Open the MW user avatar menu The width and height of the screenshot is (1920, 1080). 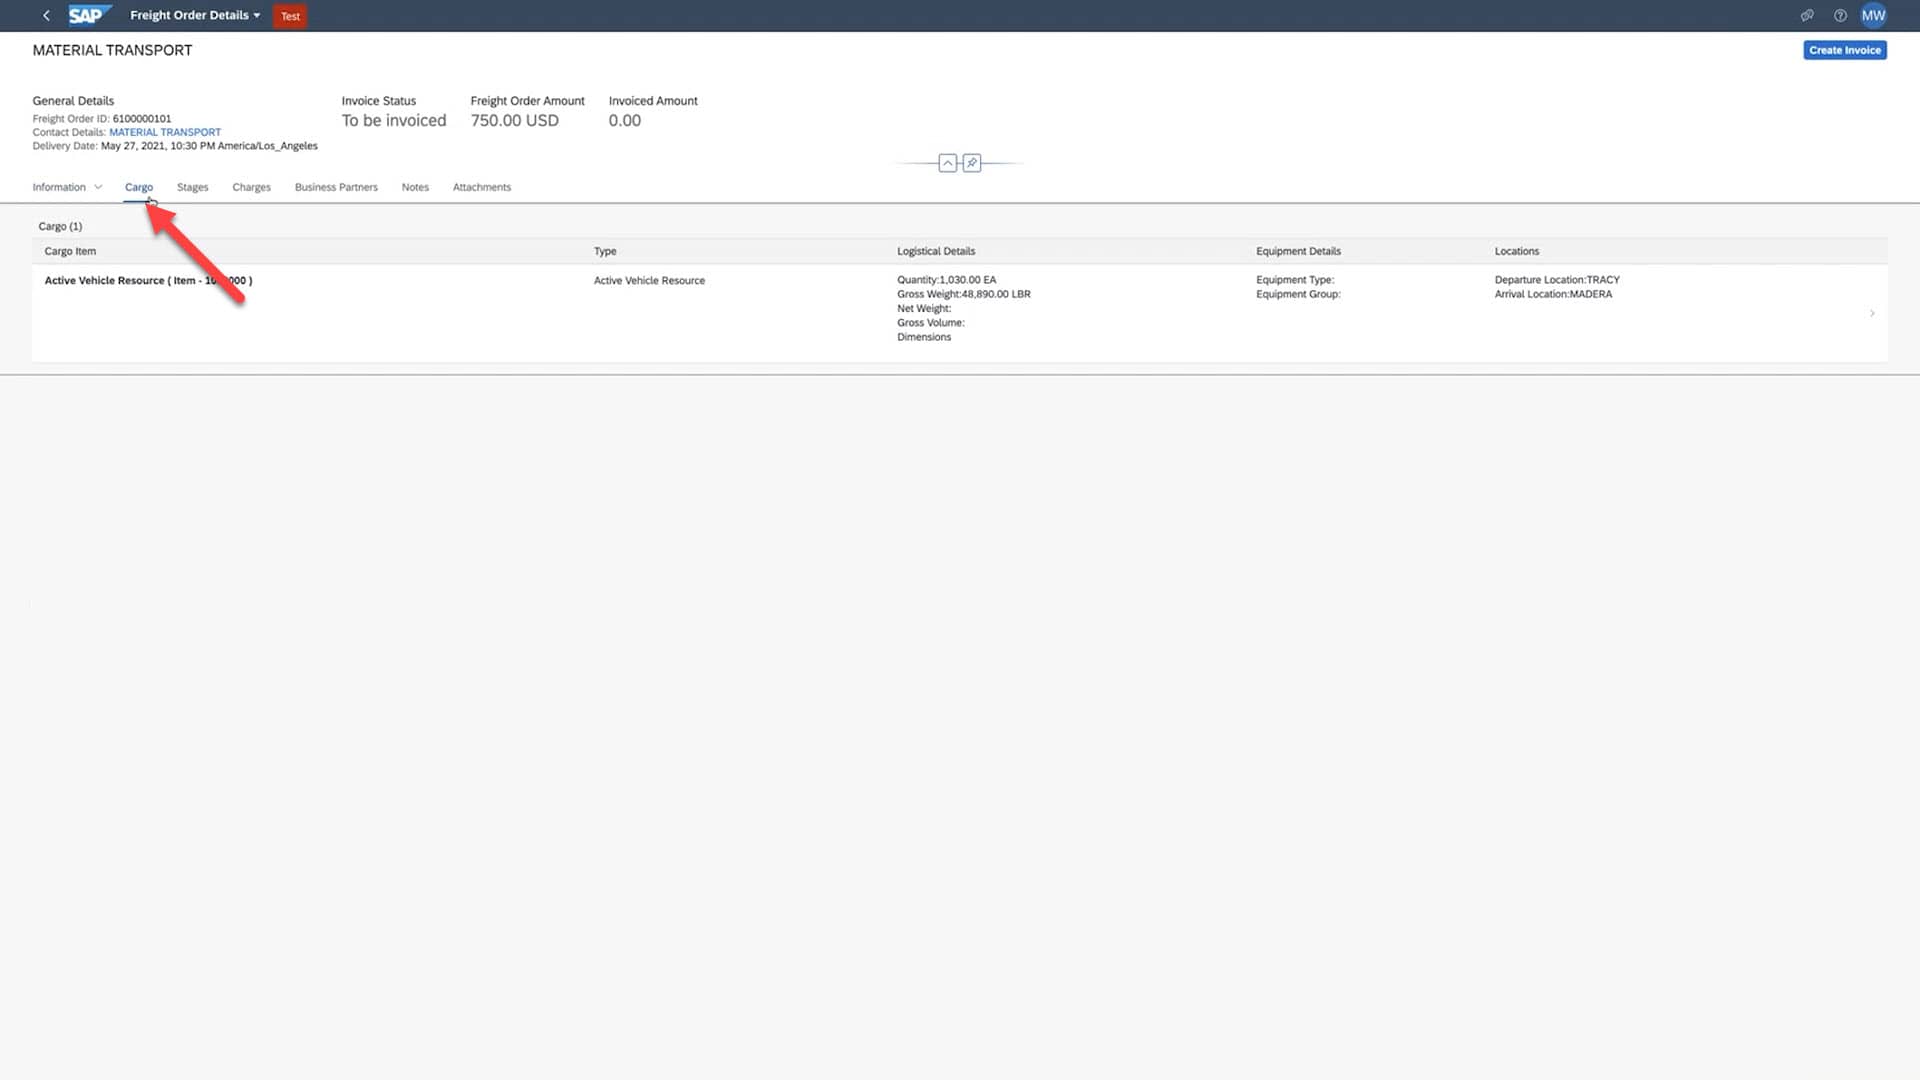(1873, 15)
